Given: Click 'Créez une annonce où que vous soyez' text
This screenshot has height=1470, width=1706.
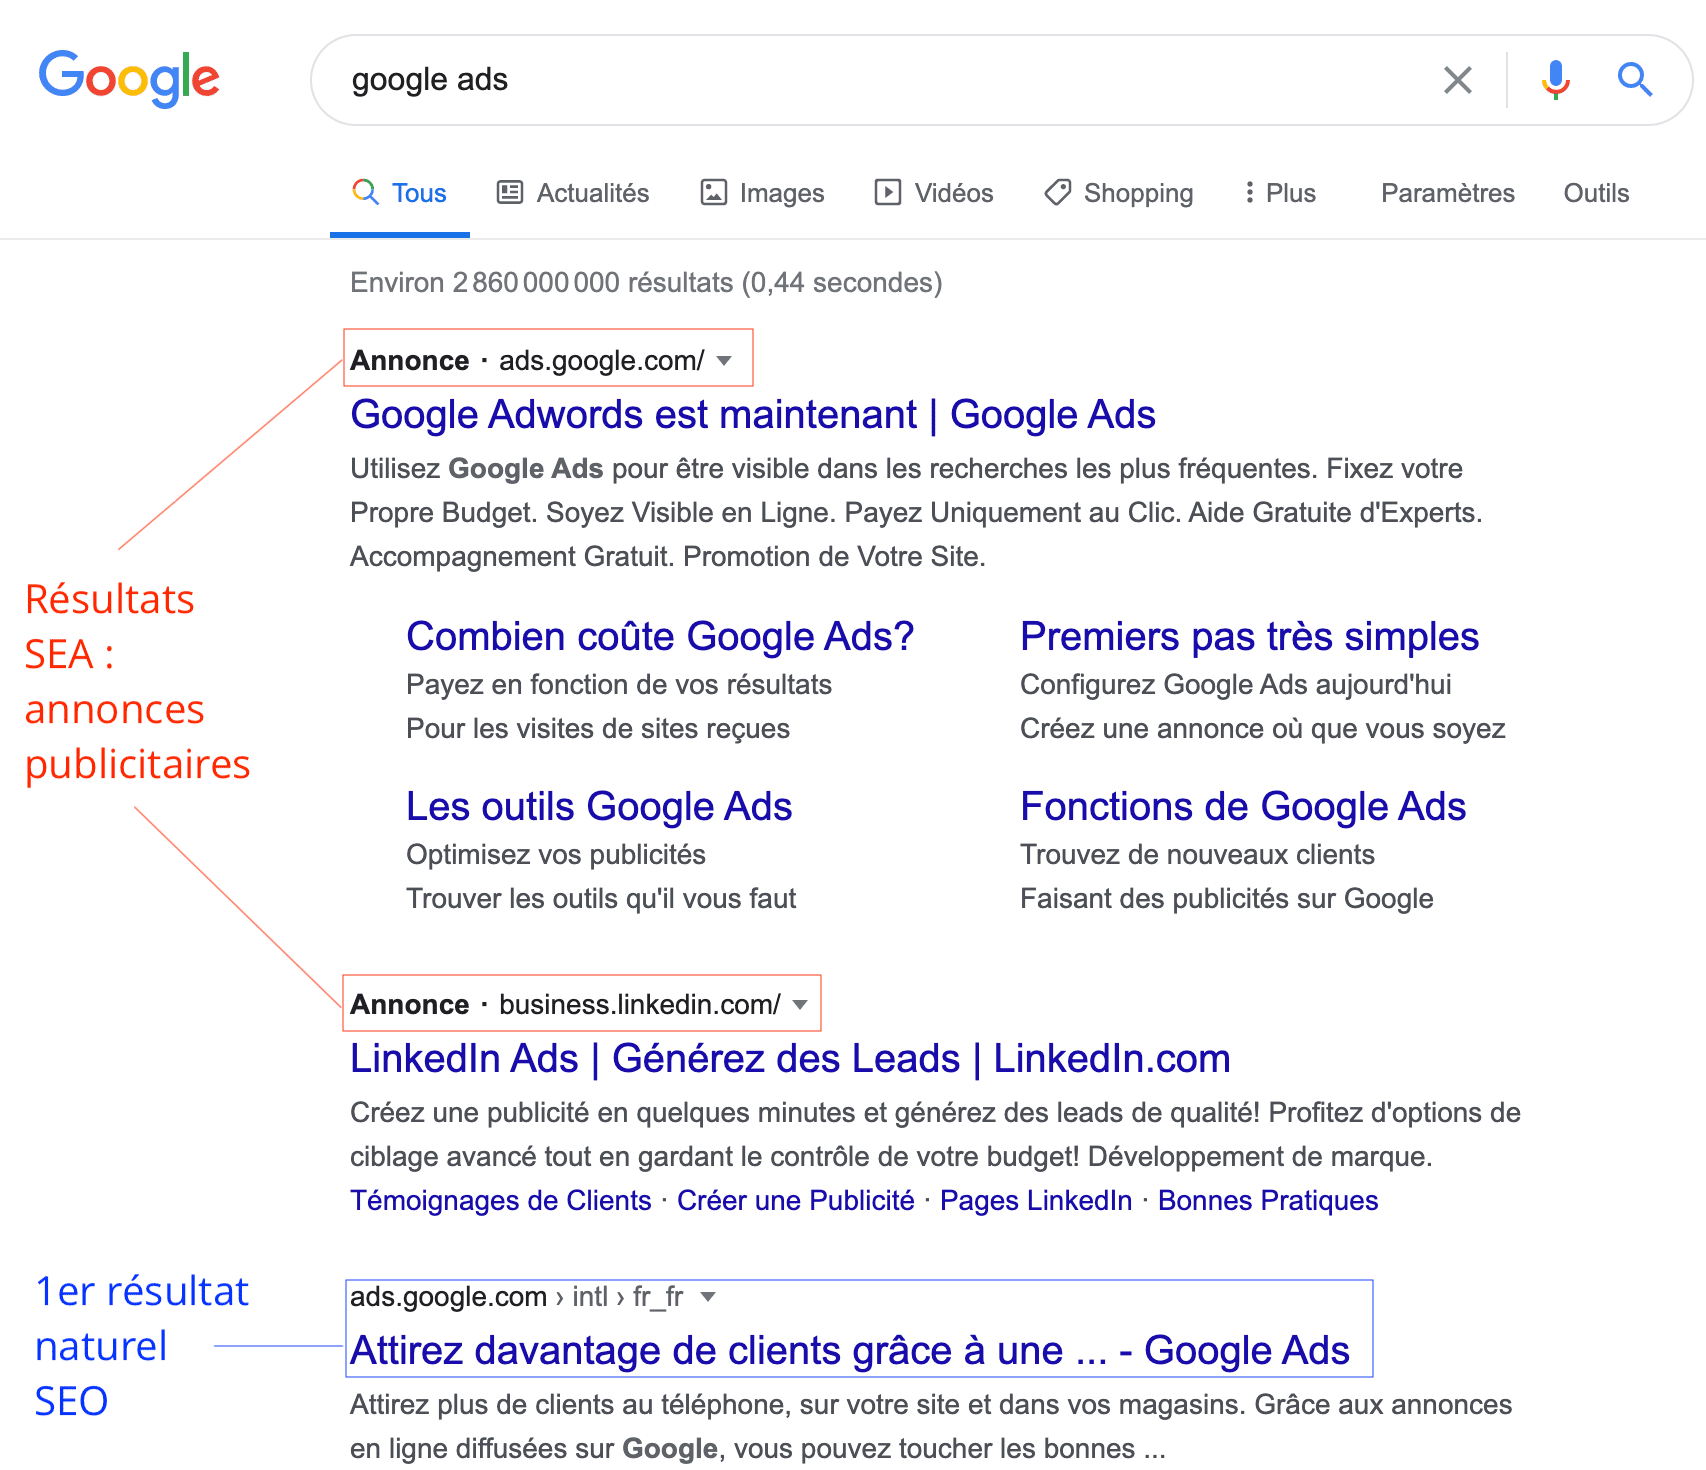Looking at the screenshot, I should click(x=1263, y=729).
